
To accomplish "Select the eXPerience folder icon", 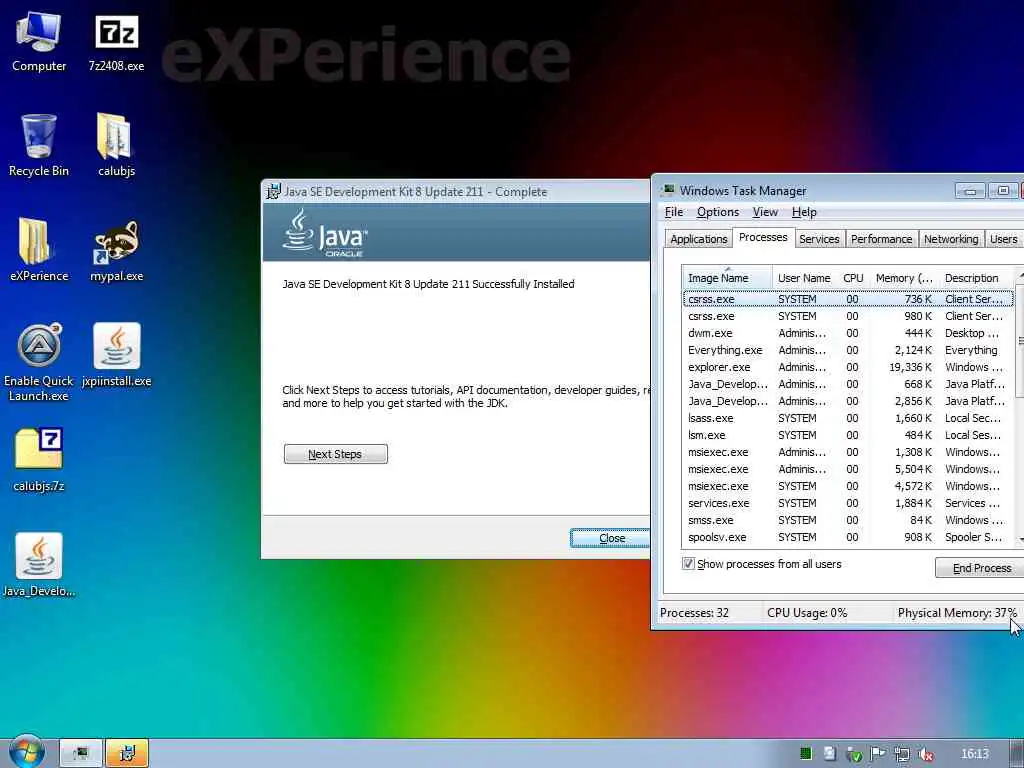I will [x=39, y=249].
